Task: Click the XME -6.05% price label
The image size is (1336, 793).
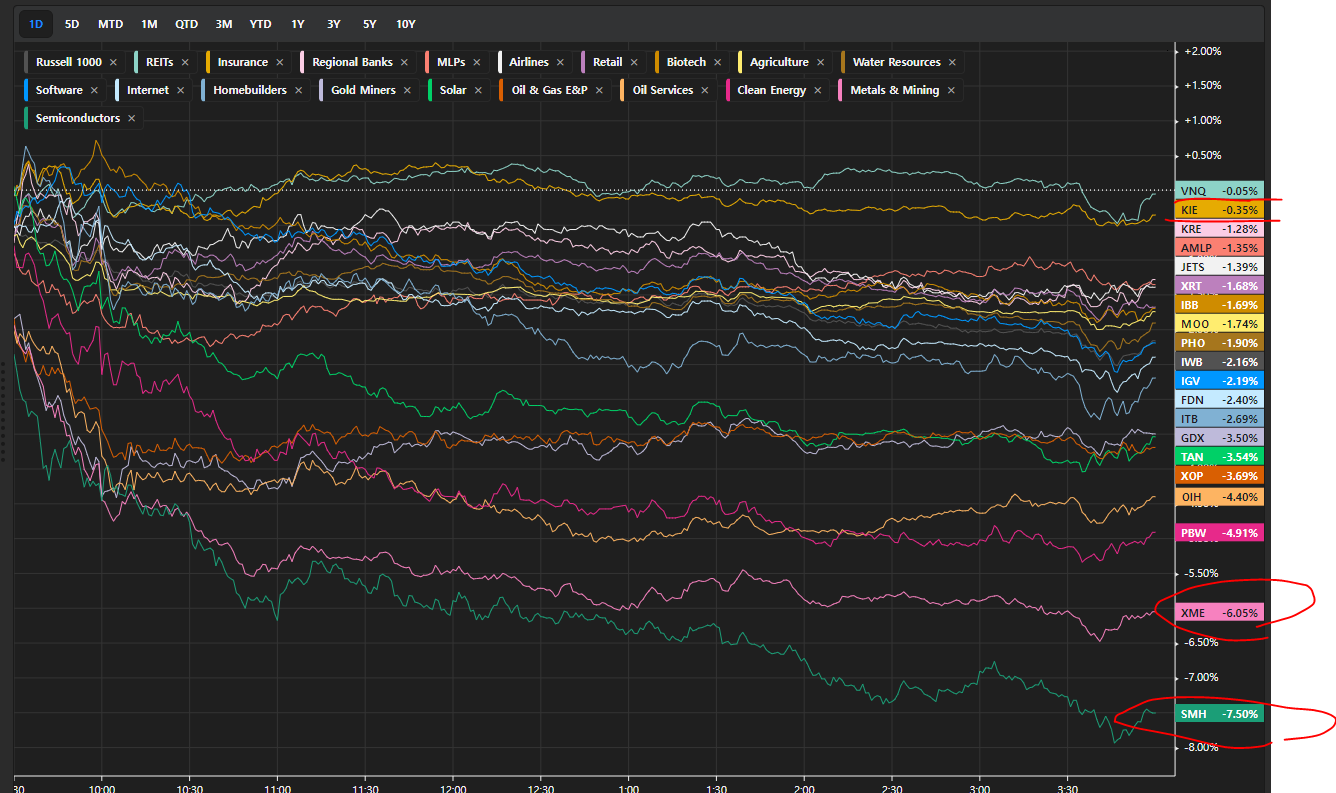Action: [1219, 613]
